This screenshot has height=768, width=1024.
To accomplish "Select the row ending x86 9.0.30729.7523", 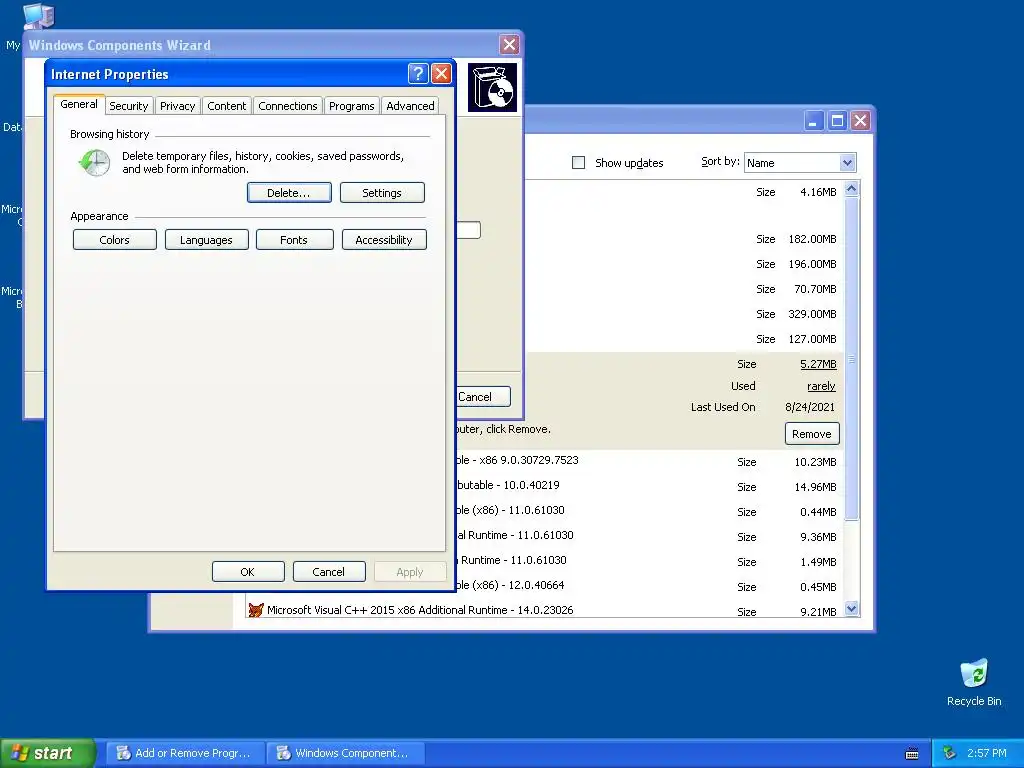I will [x=650, y=461].
